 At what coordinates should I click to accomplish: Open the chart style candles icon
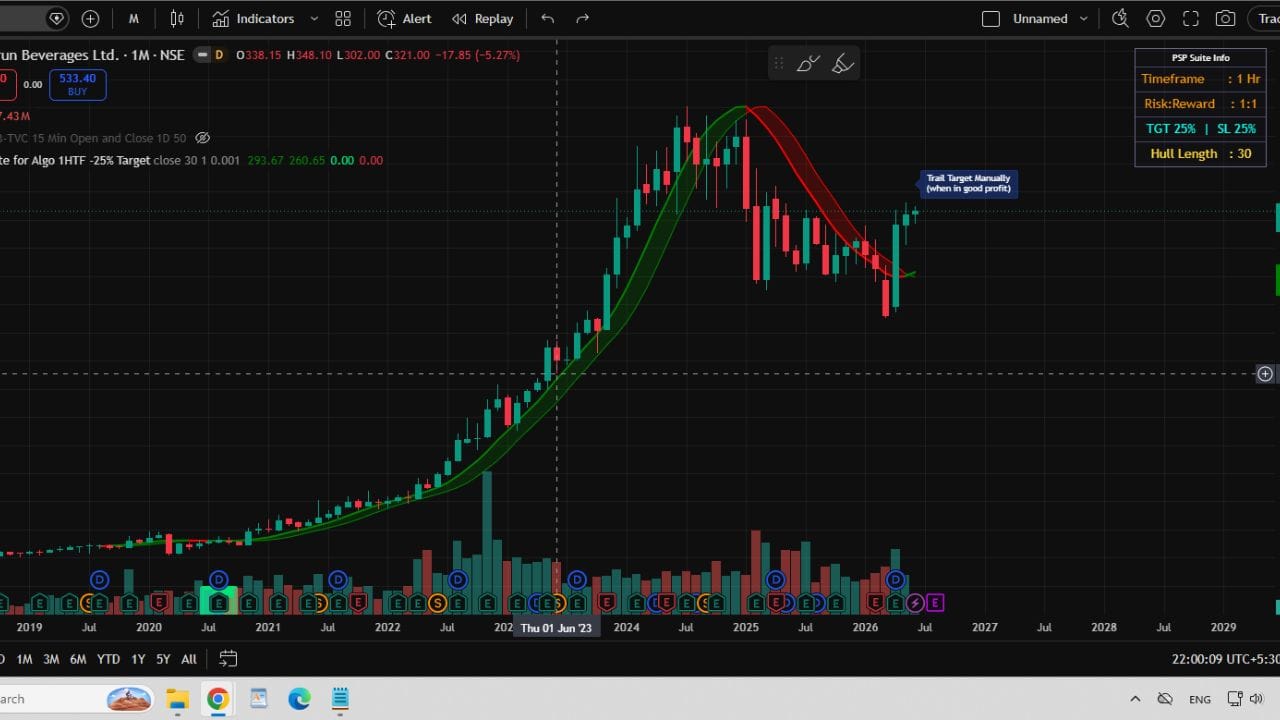(177, 19)
